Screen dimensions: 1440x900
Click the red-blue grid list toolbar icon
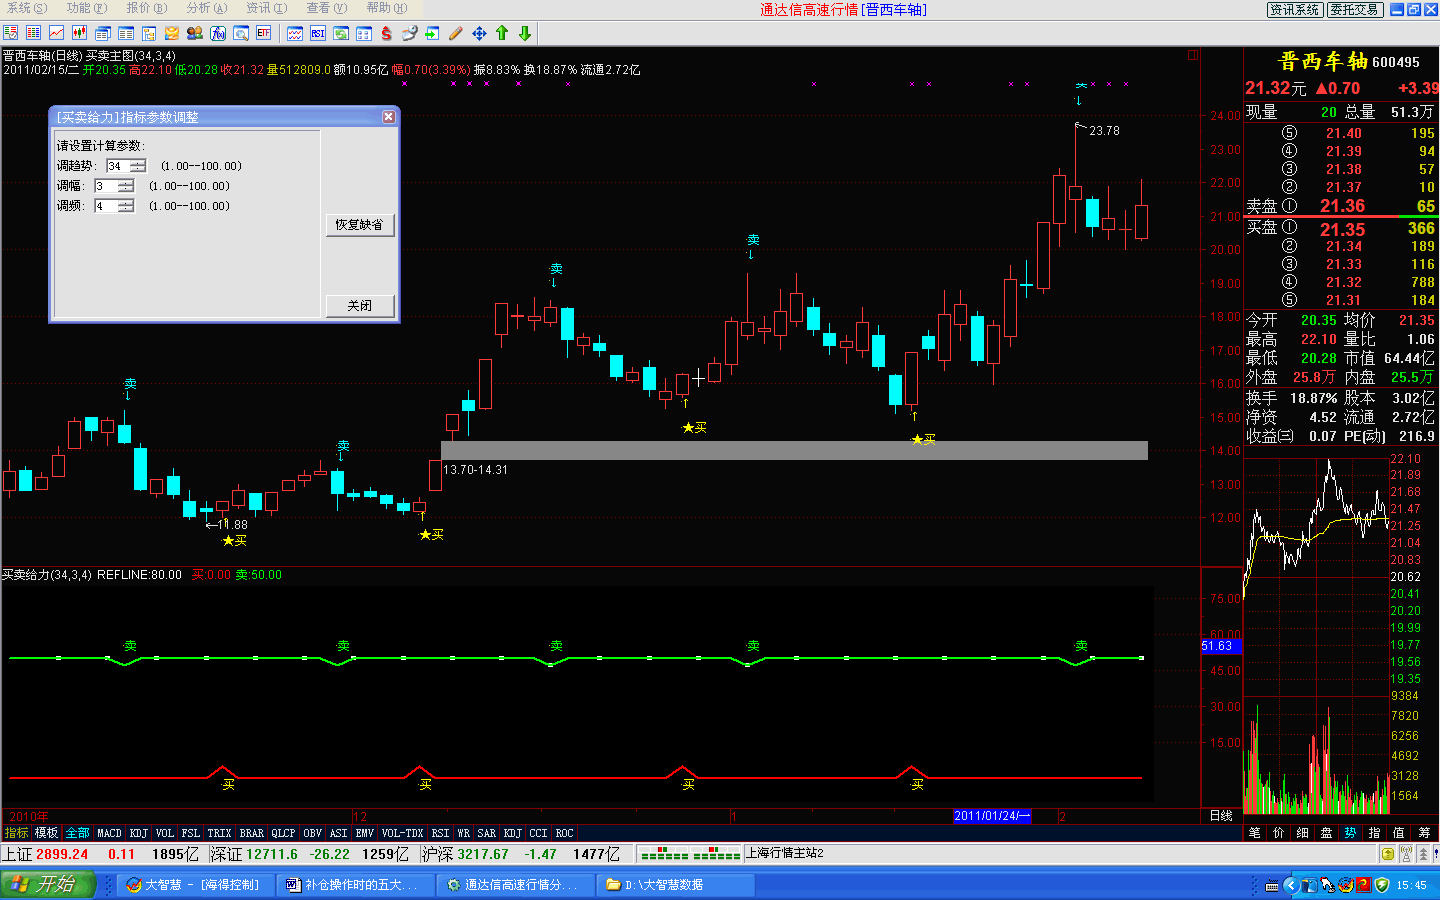[x=33, y=33]
